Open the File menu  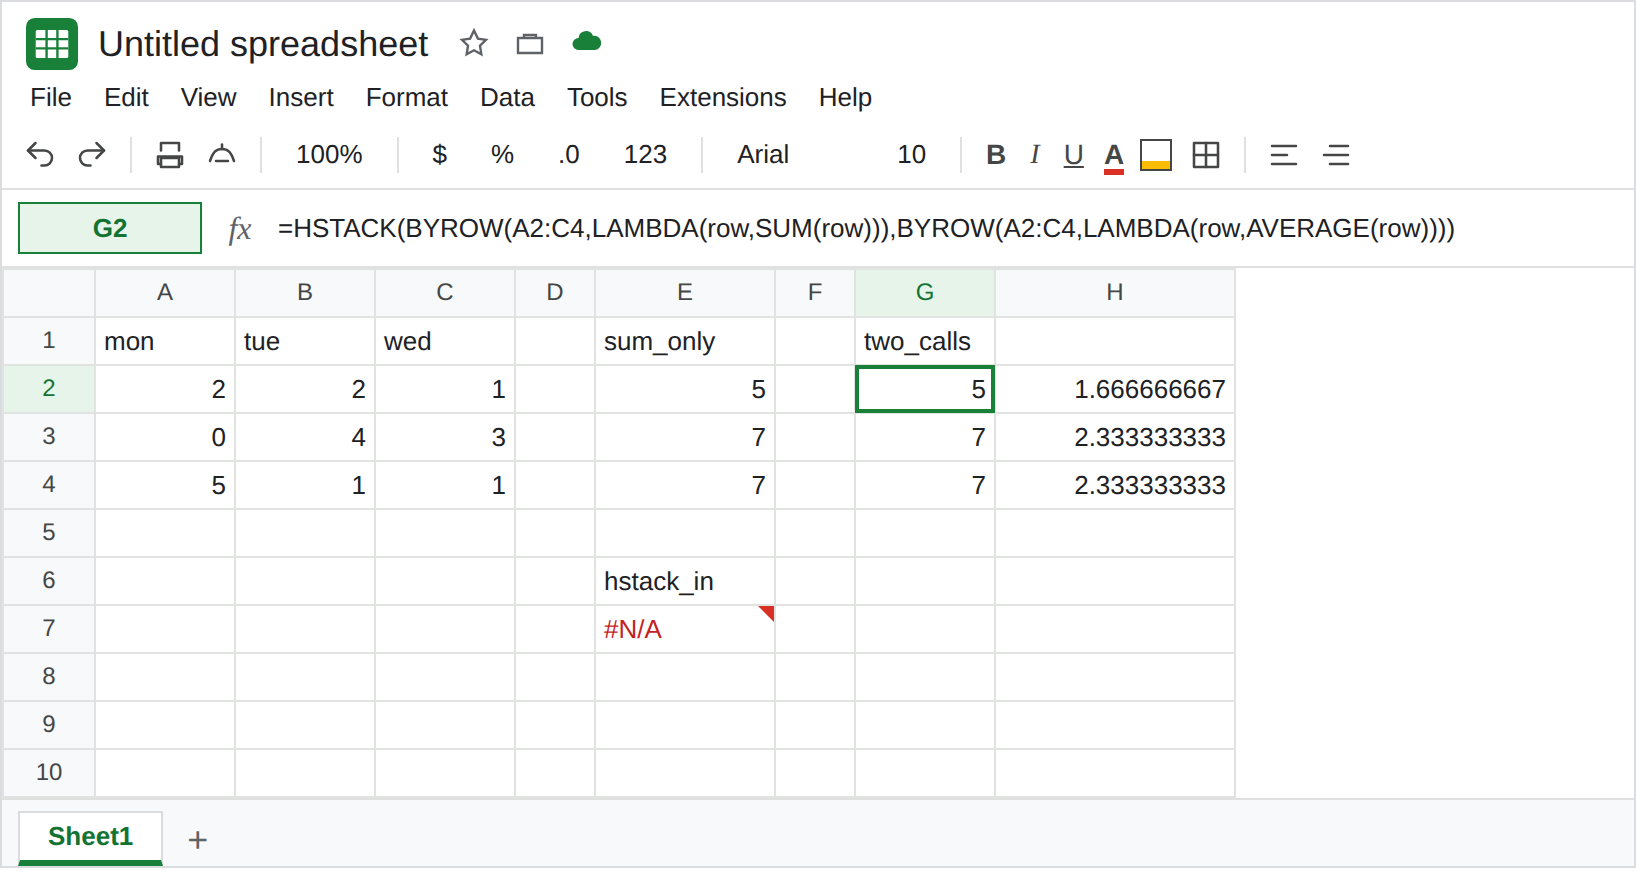(51, 97)
